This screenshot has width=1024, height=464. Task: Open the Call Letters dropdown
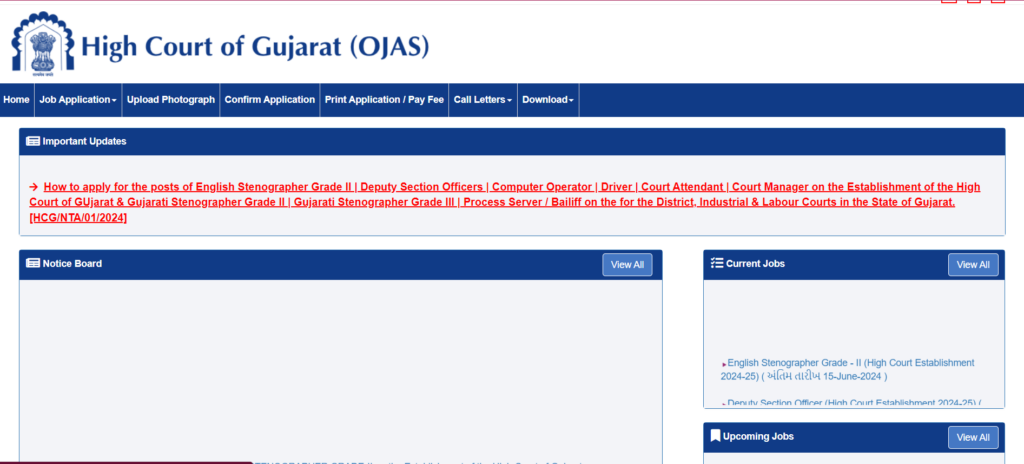[483, 100]
